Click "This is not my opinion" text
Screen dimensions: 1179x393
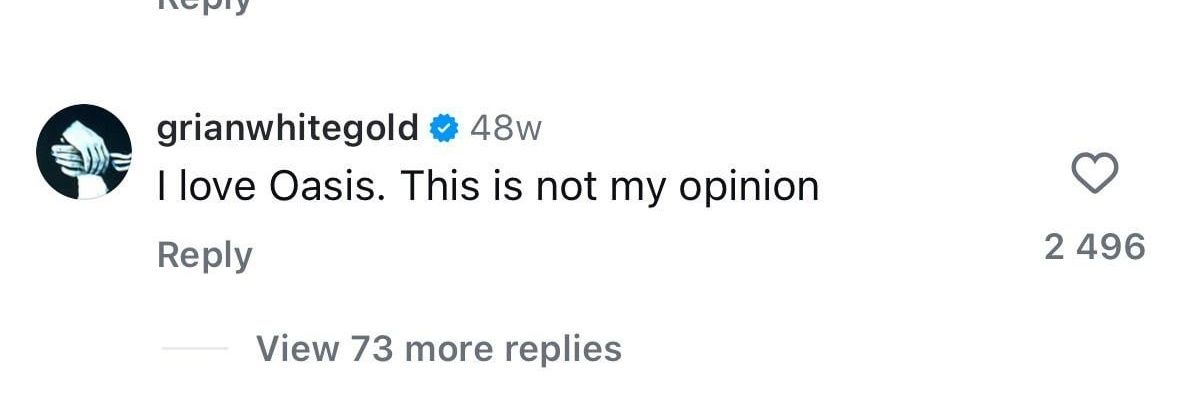(x=609, y=188)
